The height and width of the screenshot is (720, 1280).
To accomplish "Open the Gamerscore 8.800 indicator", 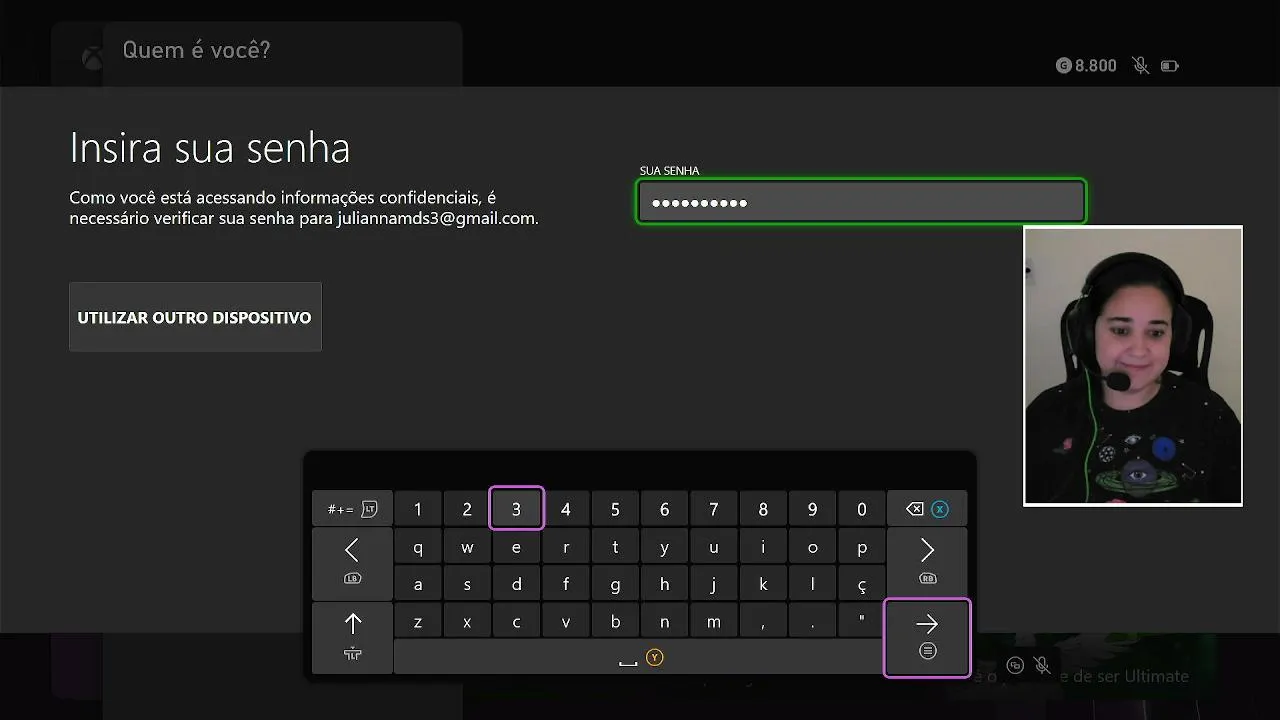I will 1086,66.
